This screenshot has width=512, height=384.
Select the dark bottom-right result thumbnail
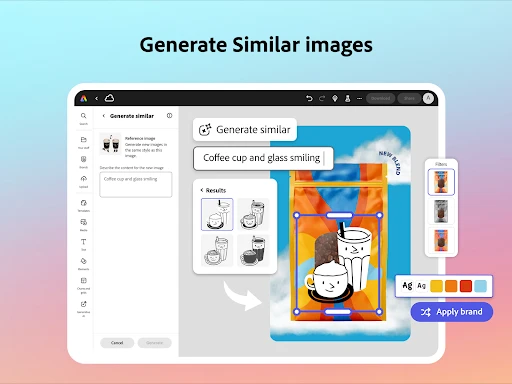253,250
